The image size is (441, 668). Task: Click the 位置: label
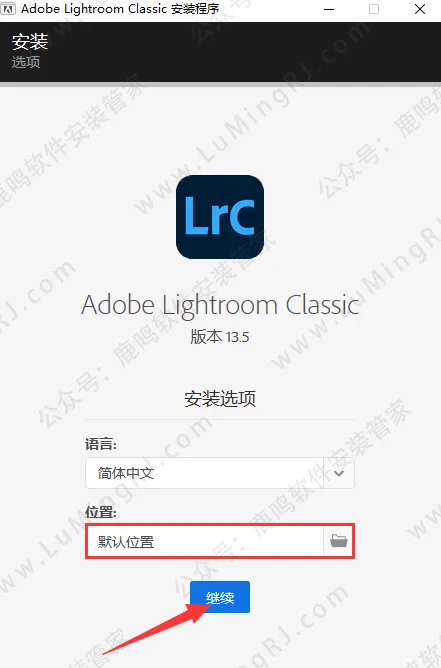click(101, 512)
